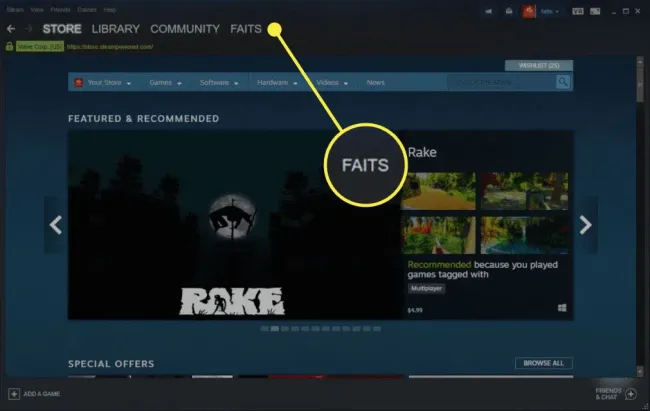Open the Help menu

click(109, 10)
